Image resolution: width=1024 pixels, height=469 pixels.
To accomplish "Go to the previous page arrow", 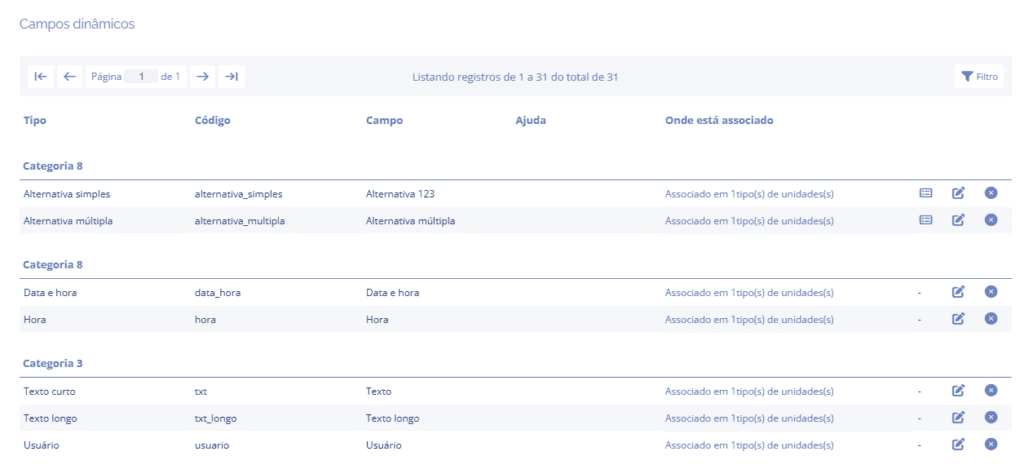I will pos(69,77).
